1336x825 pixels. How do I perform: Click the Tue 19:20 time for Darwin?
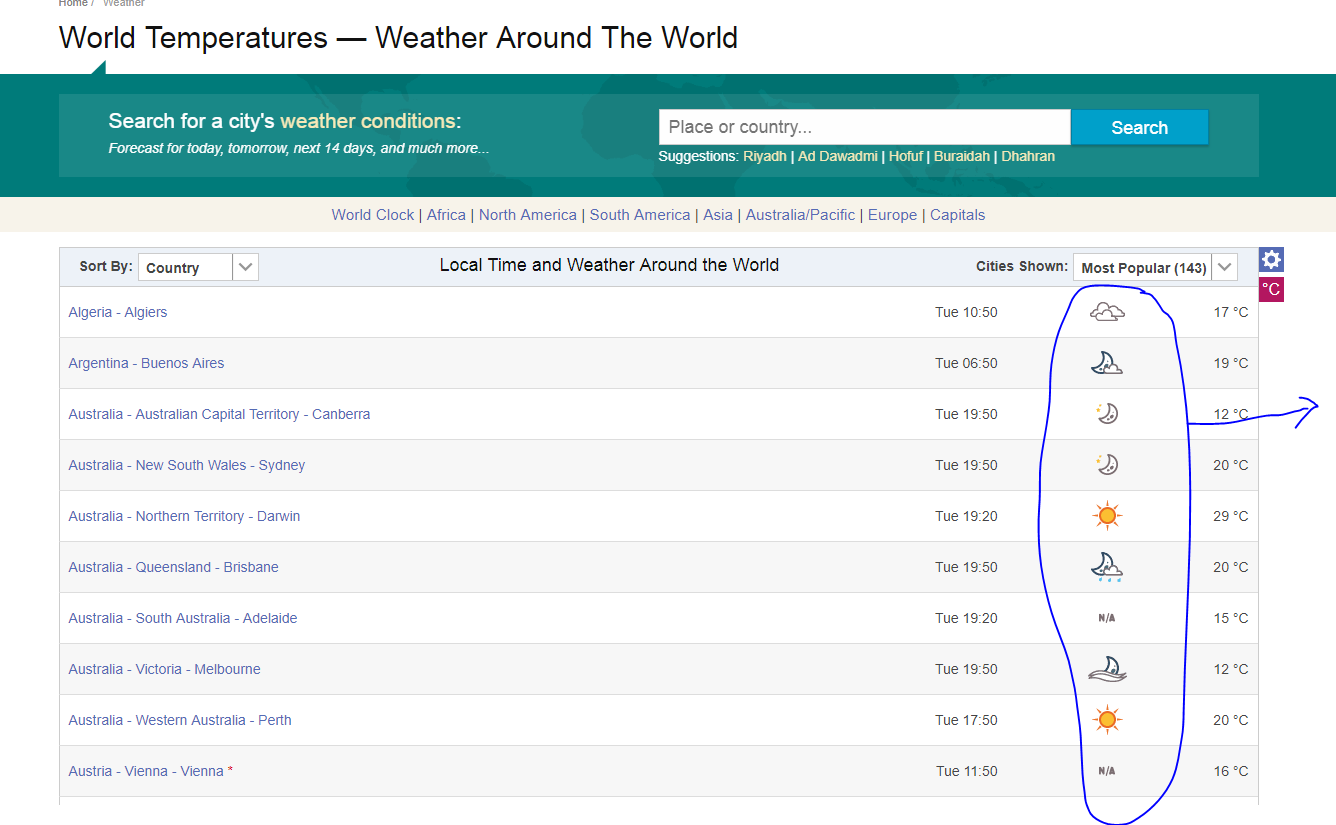coord(966,516)
